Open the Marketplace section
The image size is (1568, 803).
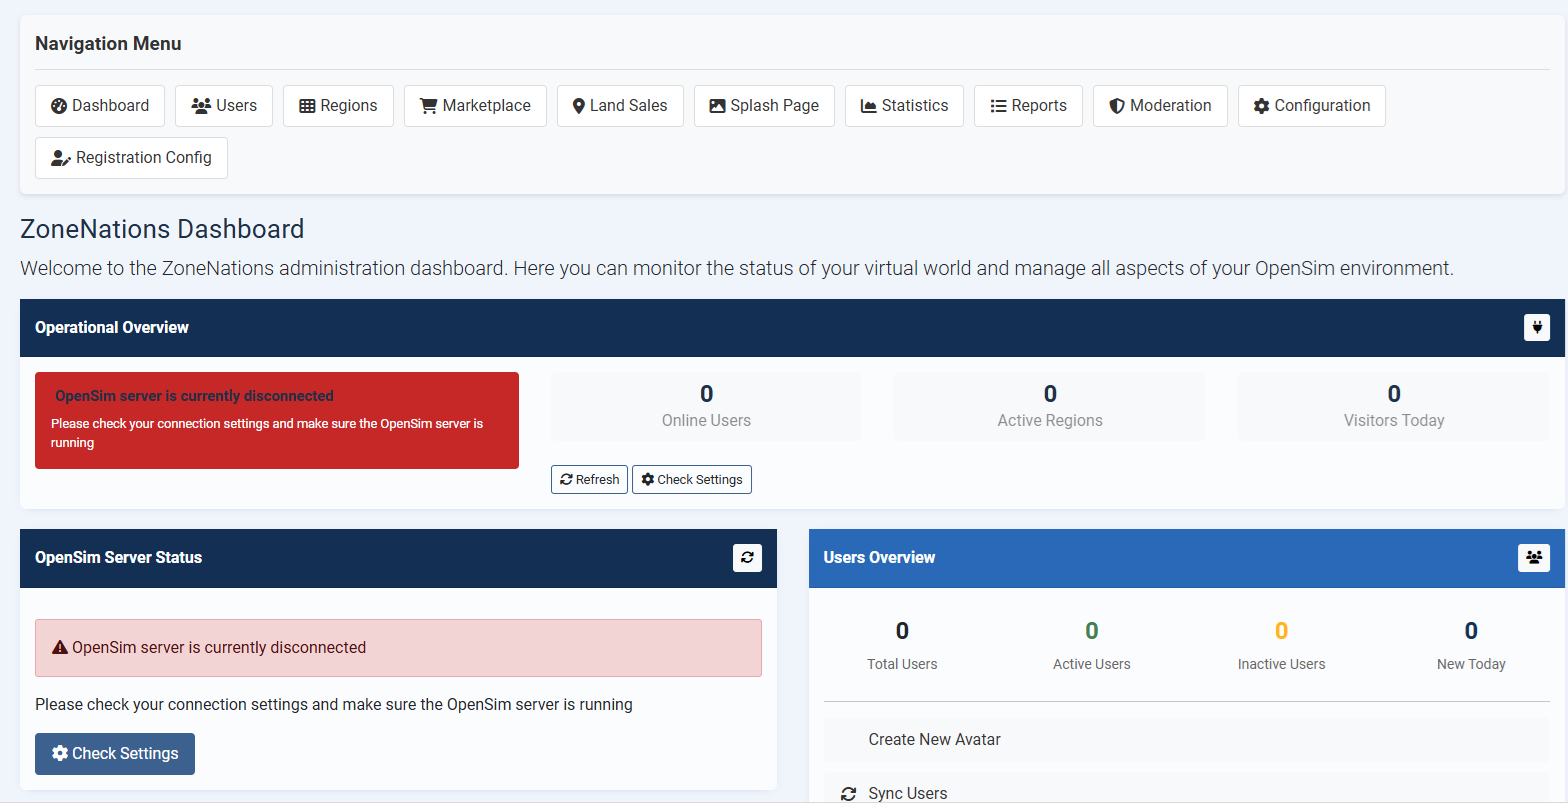tap(475, 106)
